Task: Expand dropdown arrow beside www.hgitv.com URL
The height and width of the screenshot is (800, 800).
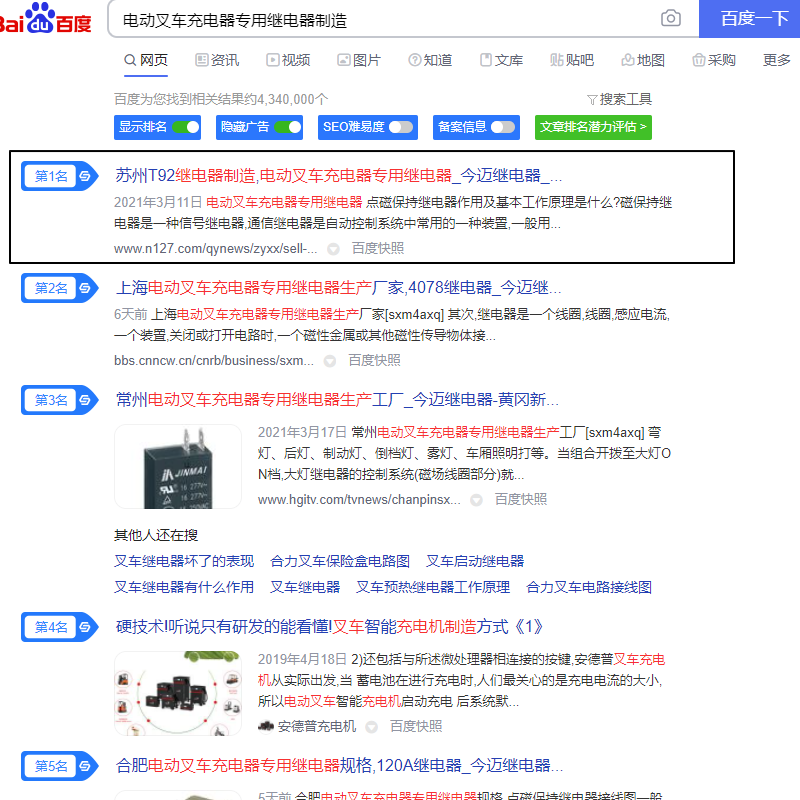Action: pyautogui.click(x=477, y=500)
